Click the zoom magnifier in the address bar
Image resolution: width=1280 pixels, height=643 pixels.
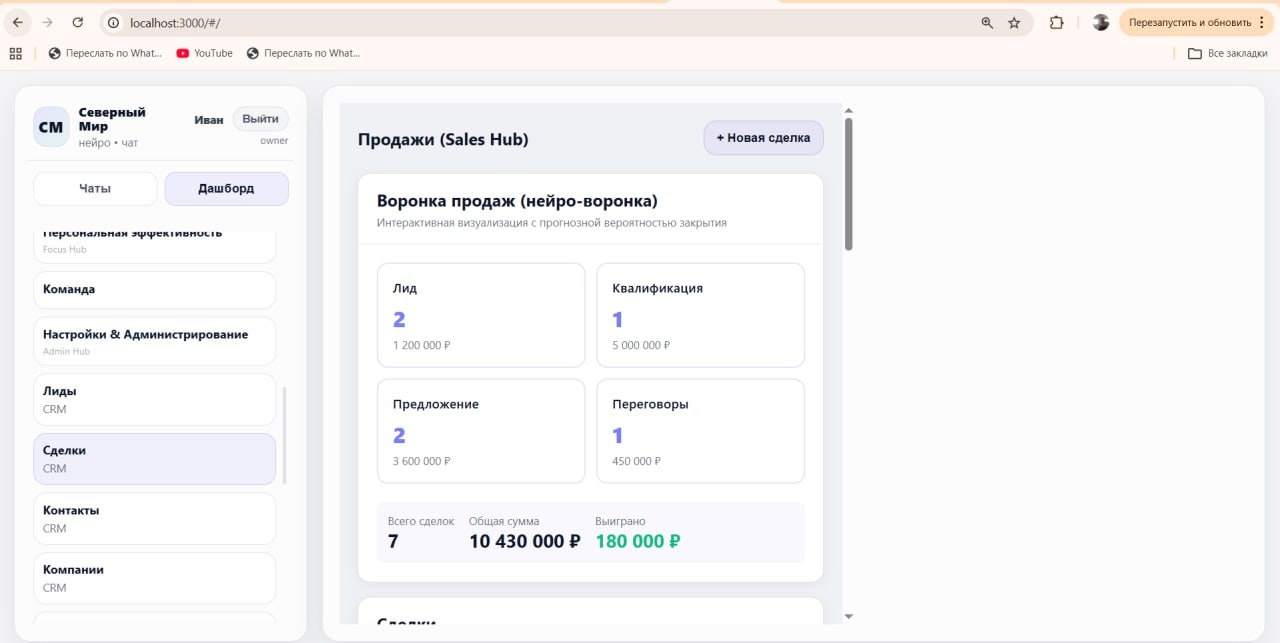988,21
